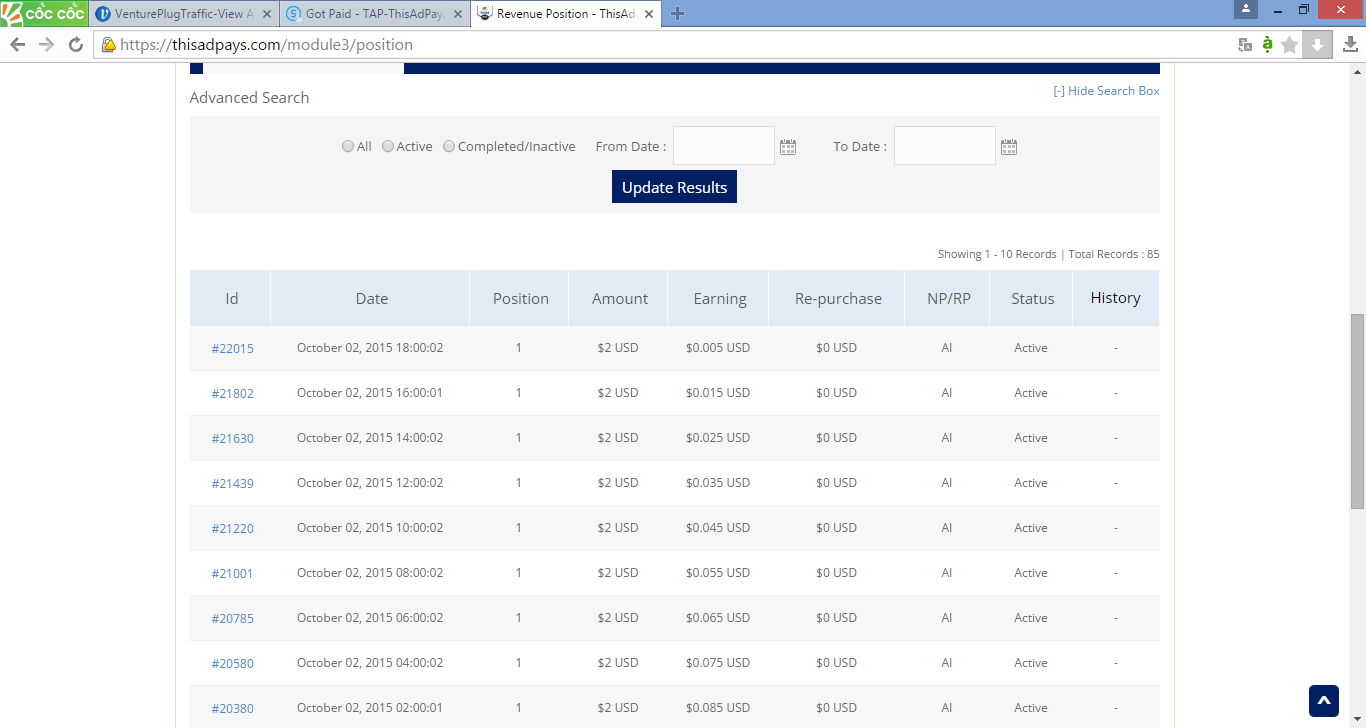Close the VenturePlugTraffic tab
This screenshot has height=728, width=1366.
[x=267, y=14]
